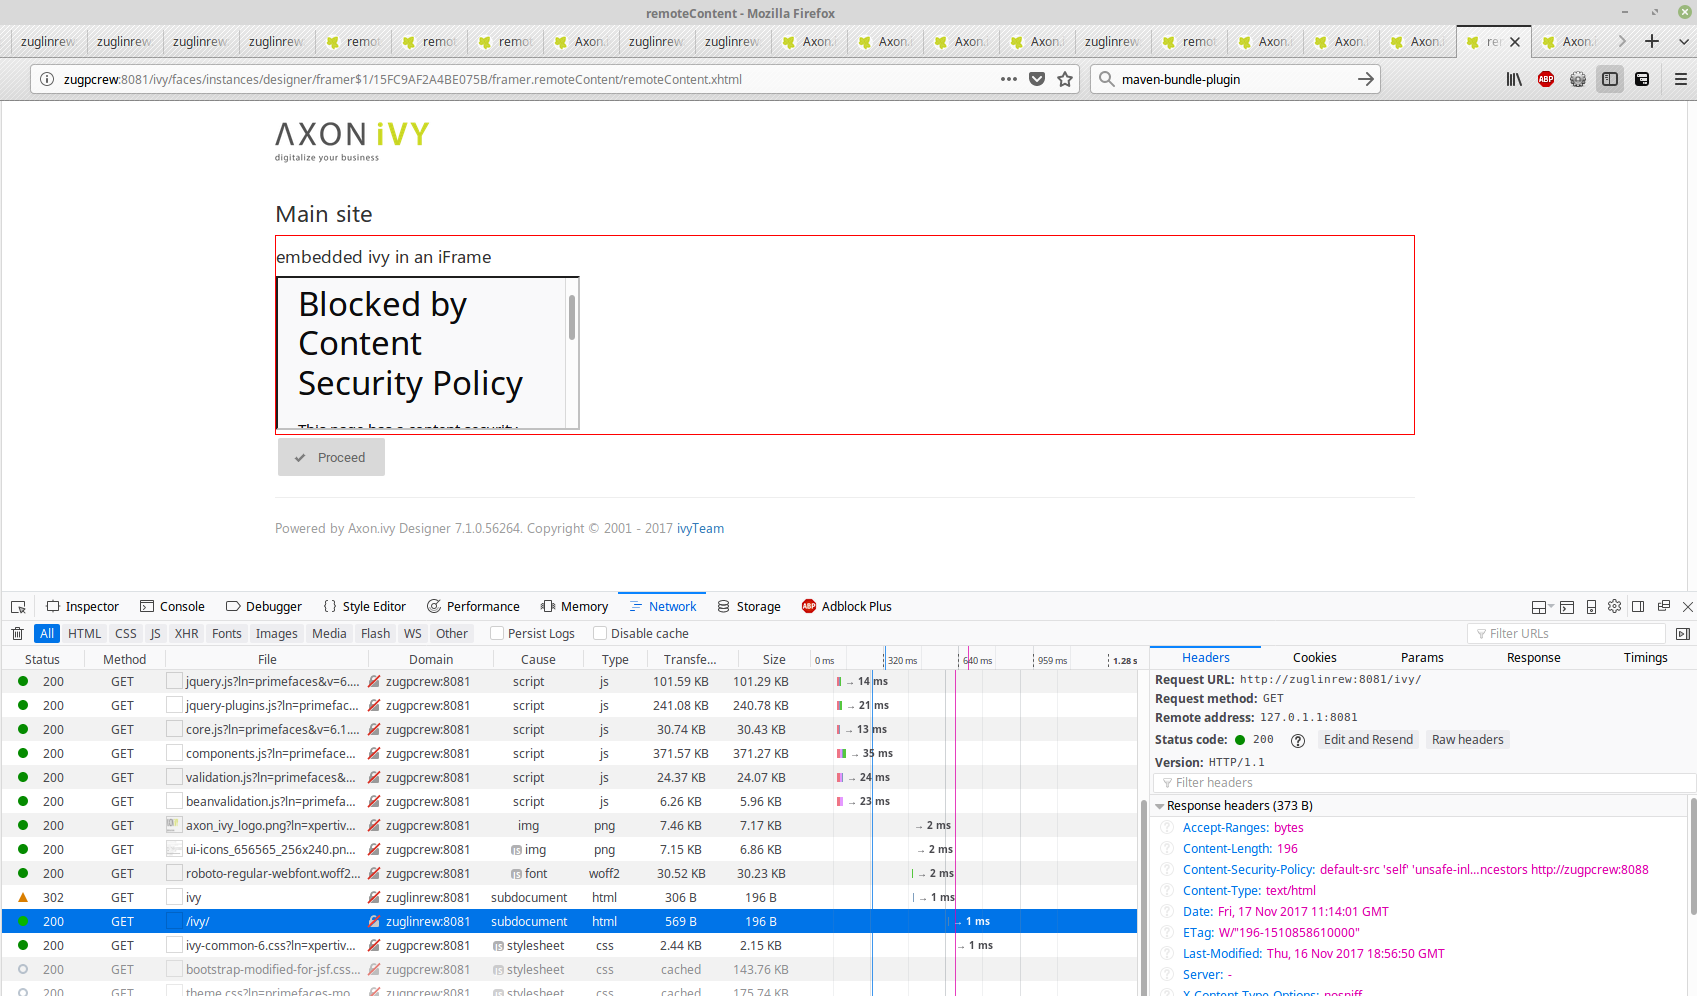Clear network log with trash icon
The height and width of the screenshot is (996, 1697).
tap(17, 634)
